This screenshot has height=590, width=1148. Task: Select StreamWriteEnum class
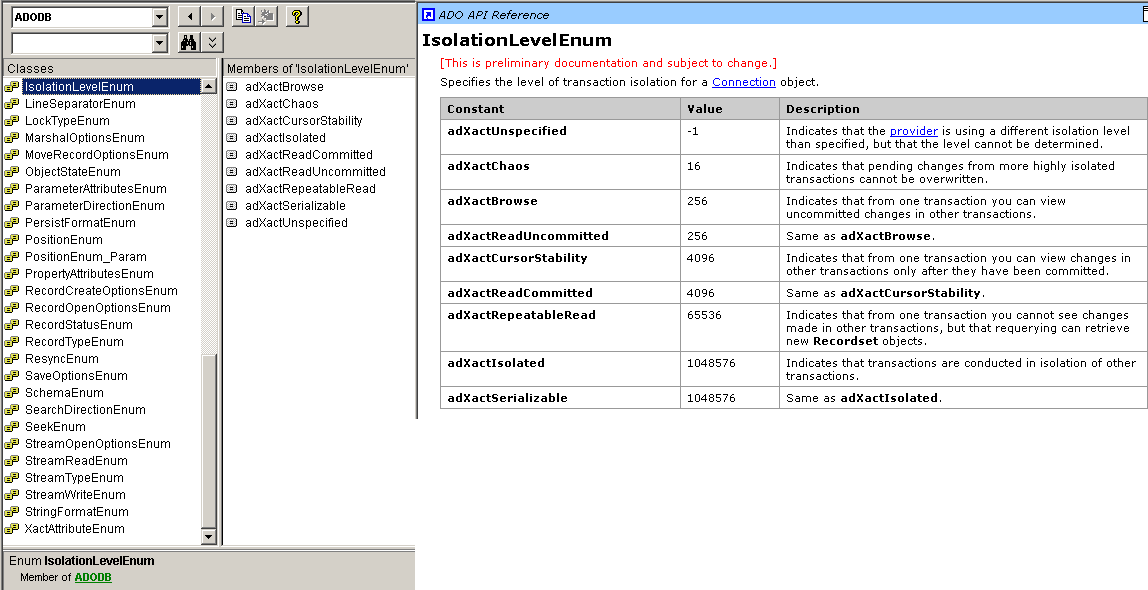(75, 495)
